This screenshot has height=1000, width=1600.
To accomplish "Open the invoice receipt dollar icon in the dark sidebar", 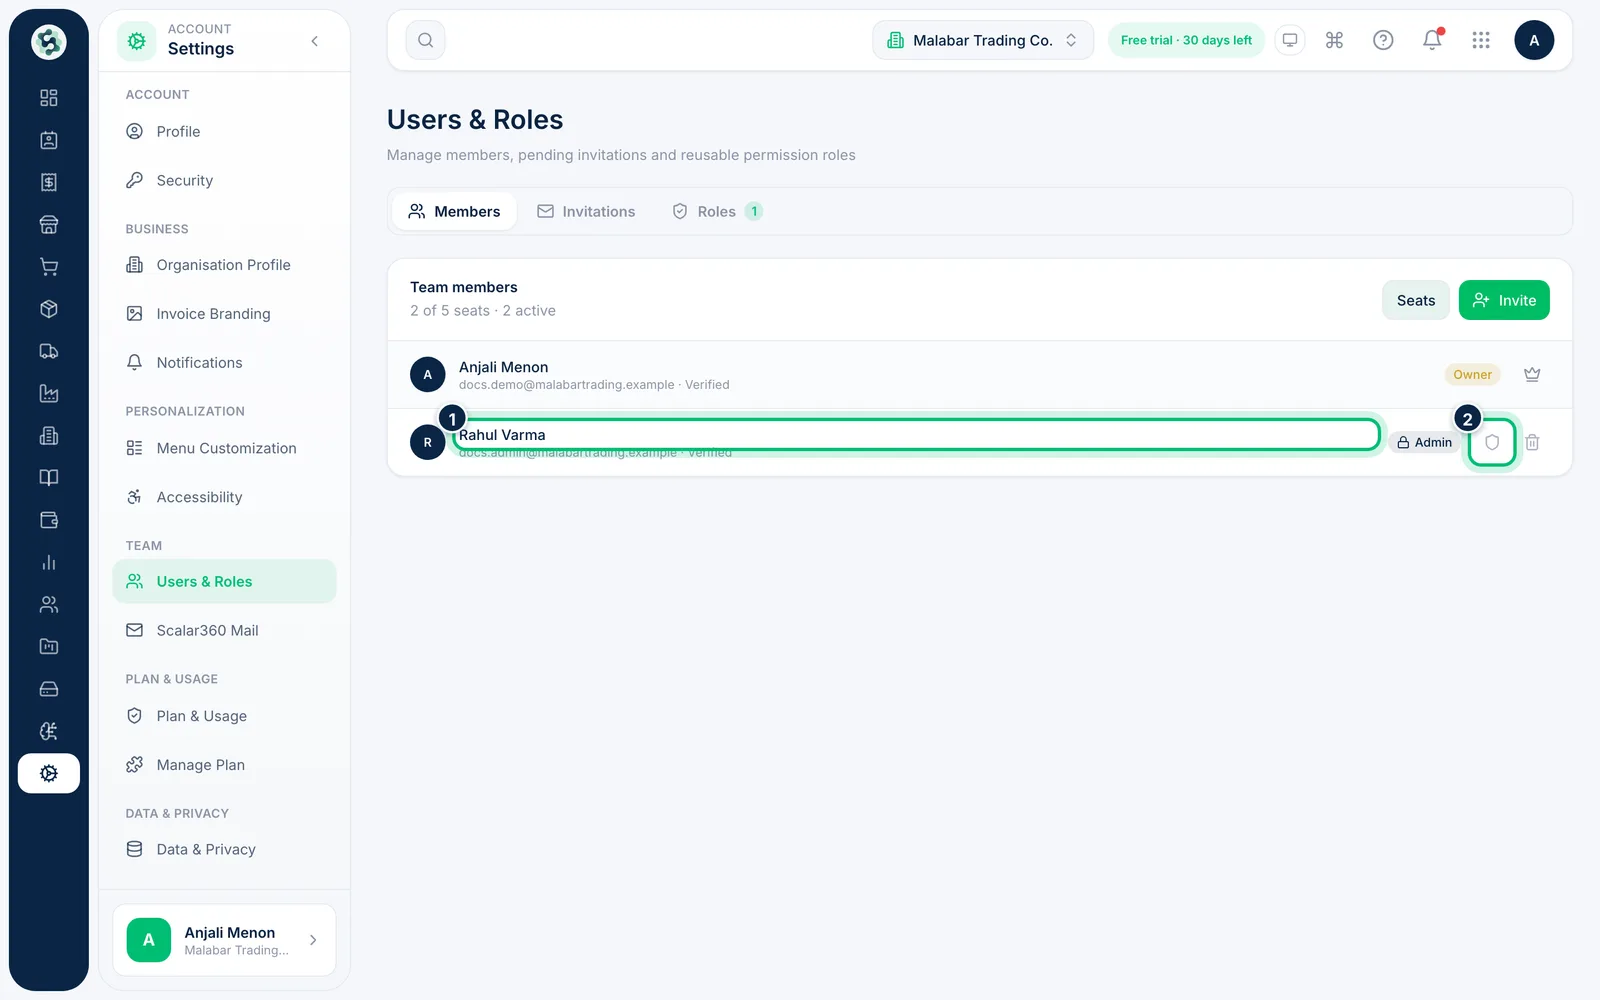I will pyautogui.click(x=48, y=182).
